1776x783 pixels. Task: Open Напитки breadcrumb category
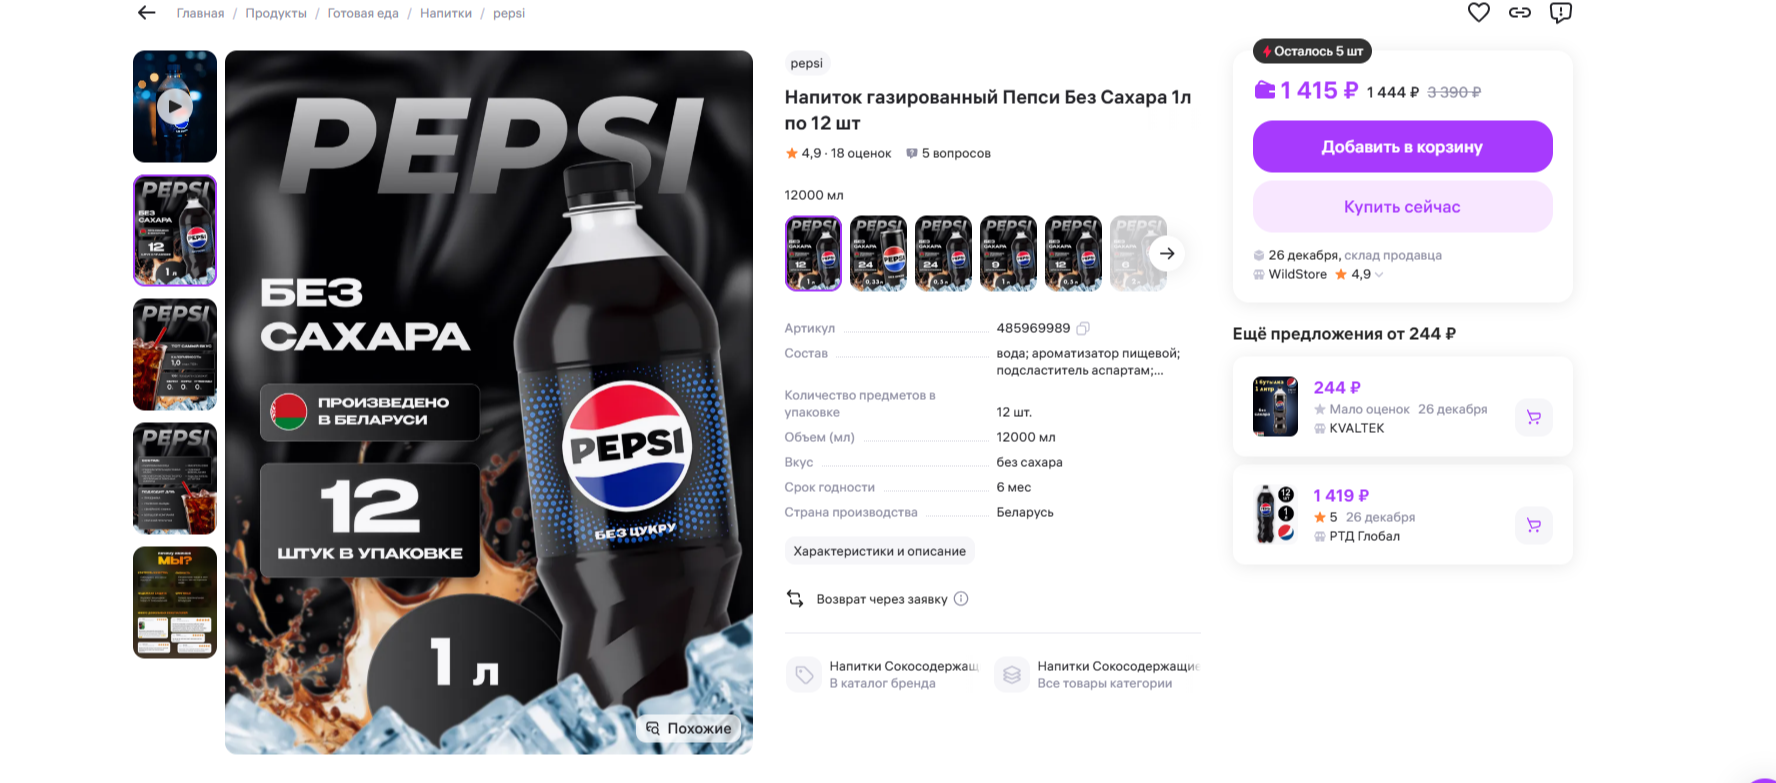tap(445, 13)
